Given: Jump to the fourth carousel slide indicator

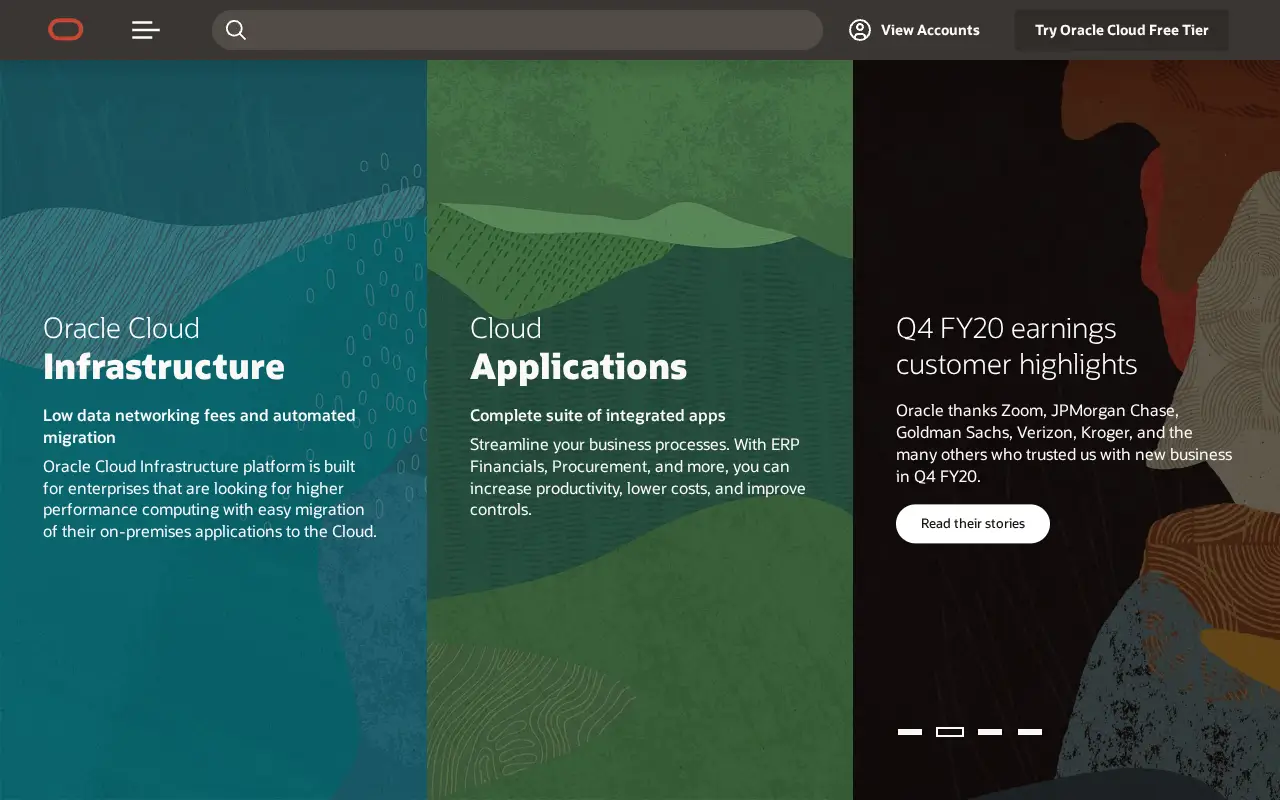Looking at the screenshot, I should (x=1030, y=732).
